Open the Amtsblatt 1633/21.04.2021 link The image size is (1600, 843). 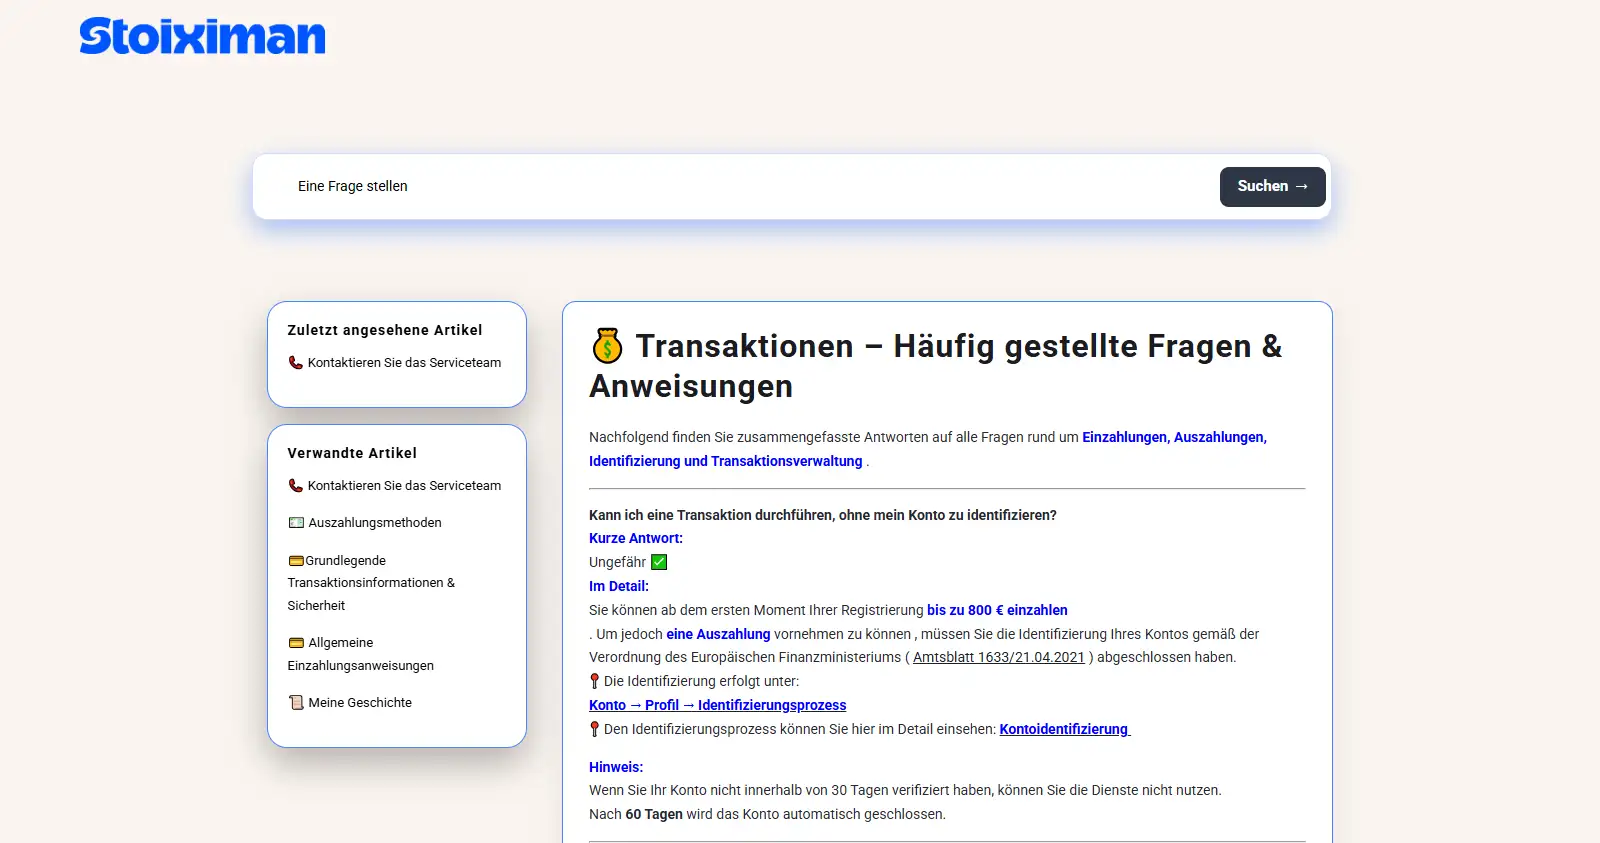click(998, 657)
